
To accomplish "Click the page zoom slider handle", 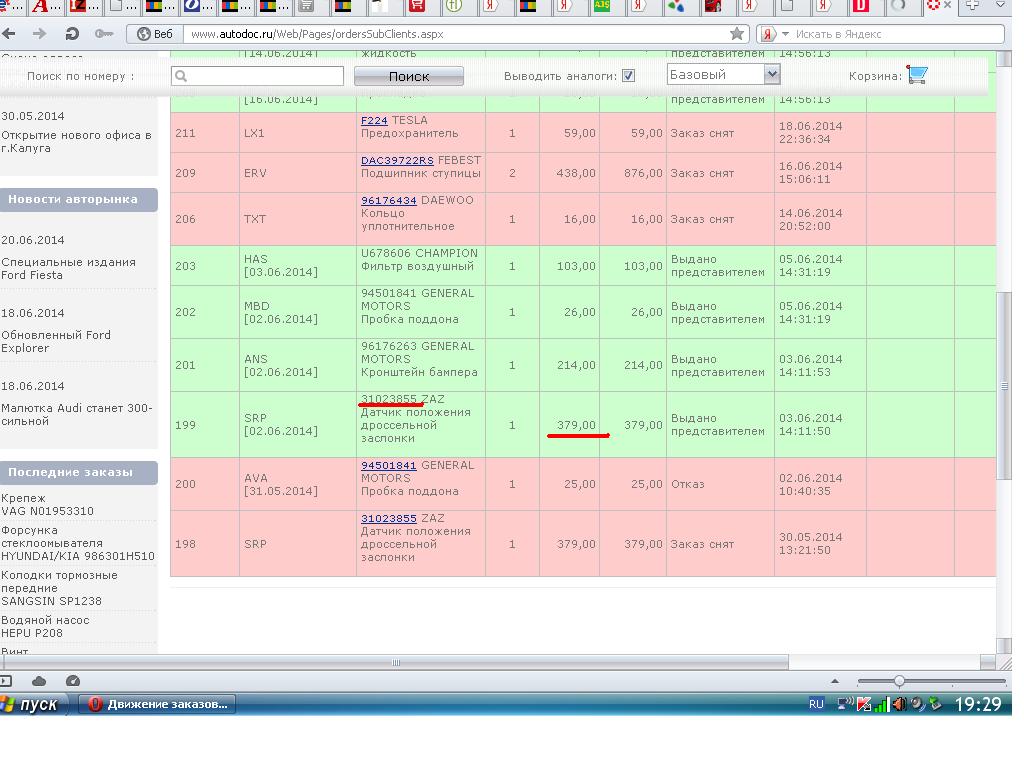I will (899, 681).
